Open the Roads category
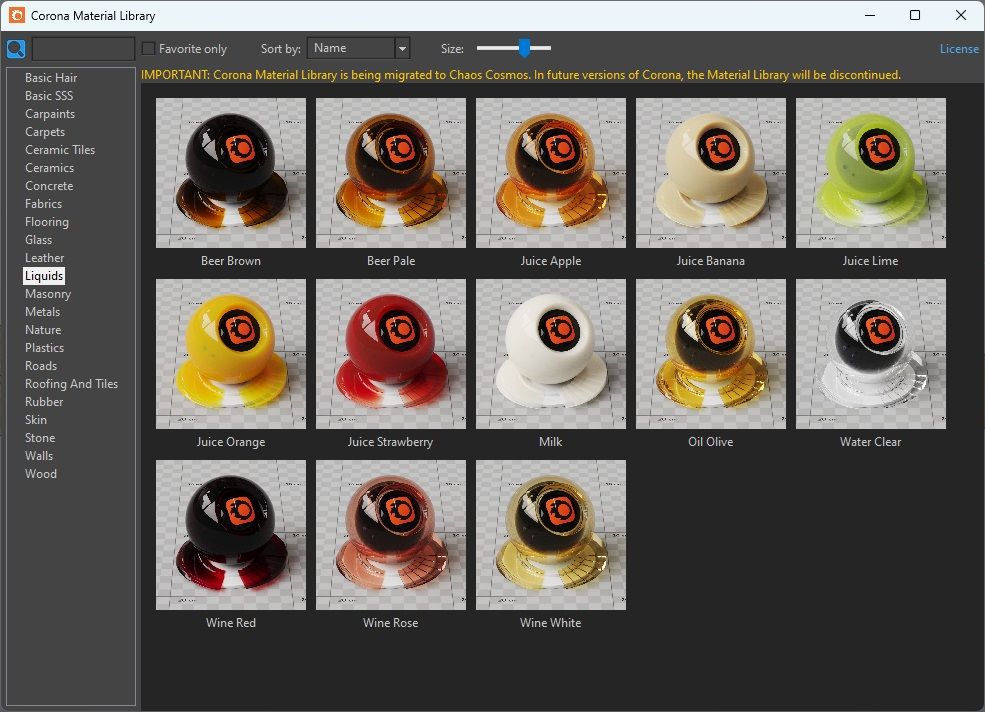This screenshot has height=712, width=985. [x=41, y=366]
